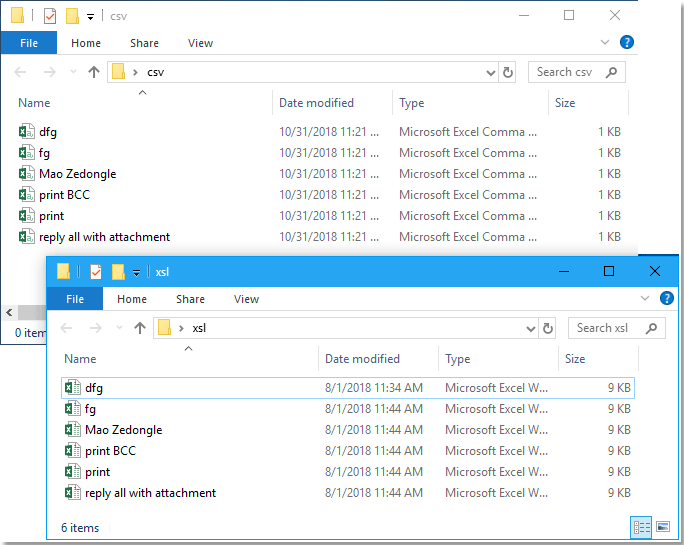Screen dimensions: 684x545
Task: Sort by Date modified column in xsl window
Action: tap(362, 359)
